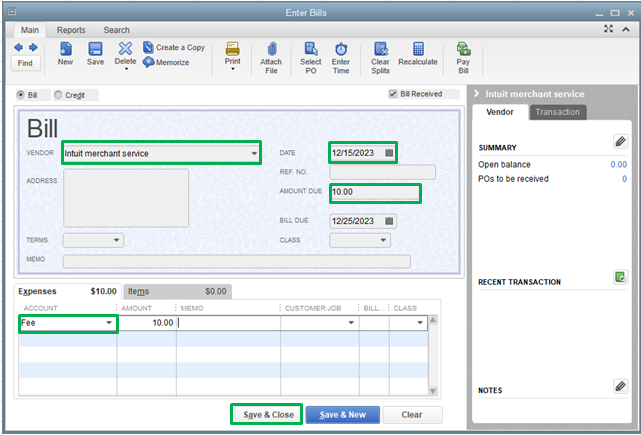Click the expense row Memo cell
This screenshot has height=435, width=641.
point(228,323)
